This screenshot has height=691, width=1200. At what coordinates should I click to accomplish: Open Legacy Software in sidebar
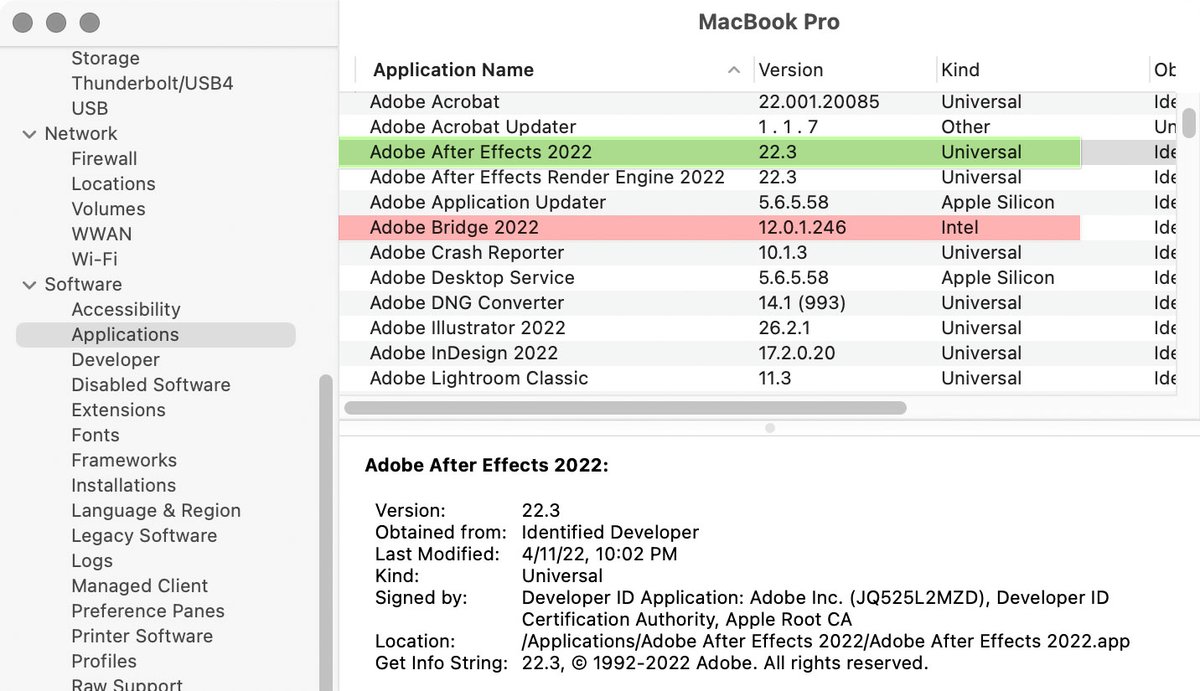click(x=144, y=535)
